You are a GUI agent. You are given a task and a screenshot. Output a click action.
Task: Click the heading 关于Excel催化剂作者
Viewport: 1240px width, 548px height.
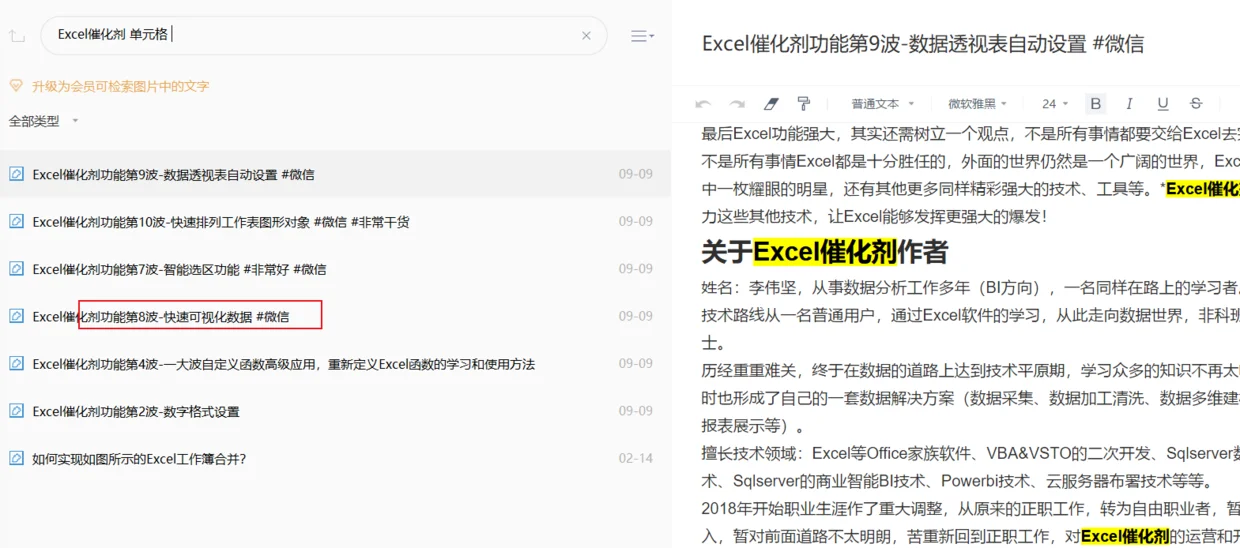[825, 252]
